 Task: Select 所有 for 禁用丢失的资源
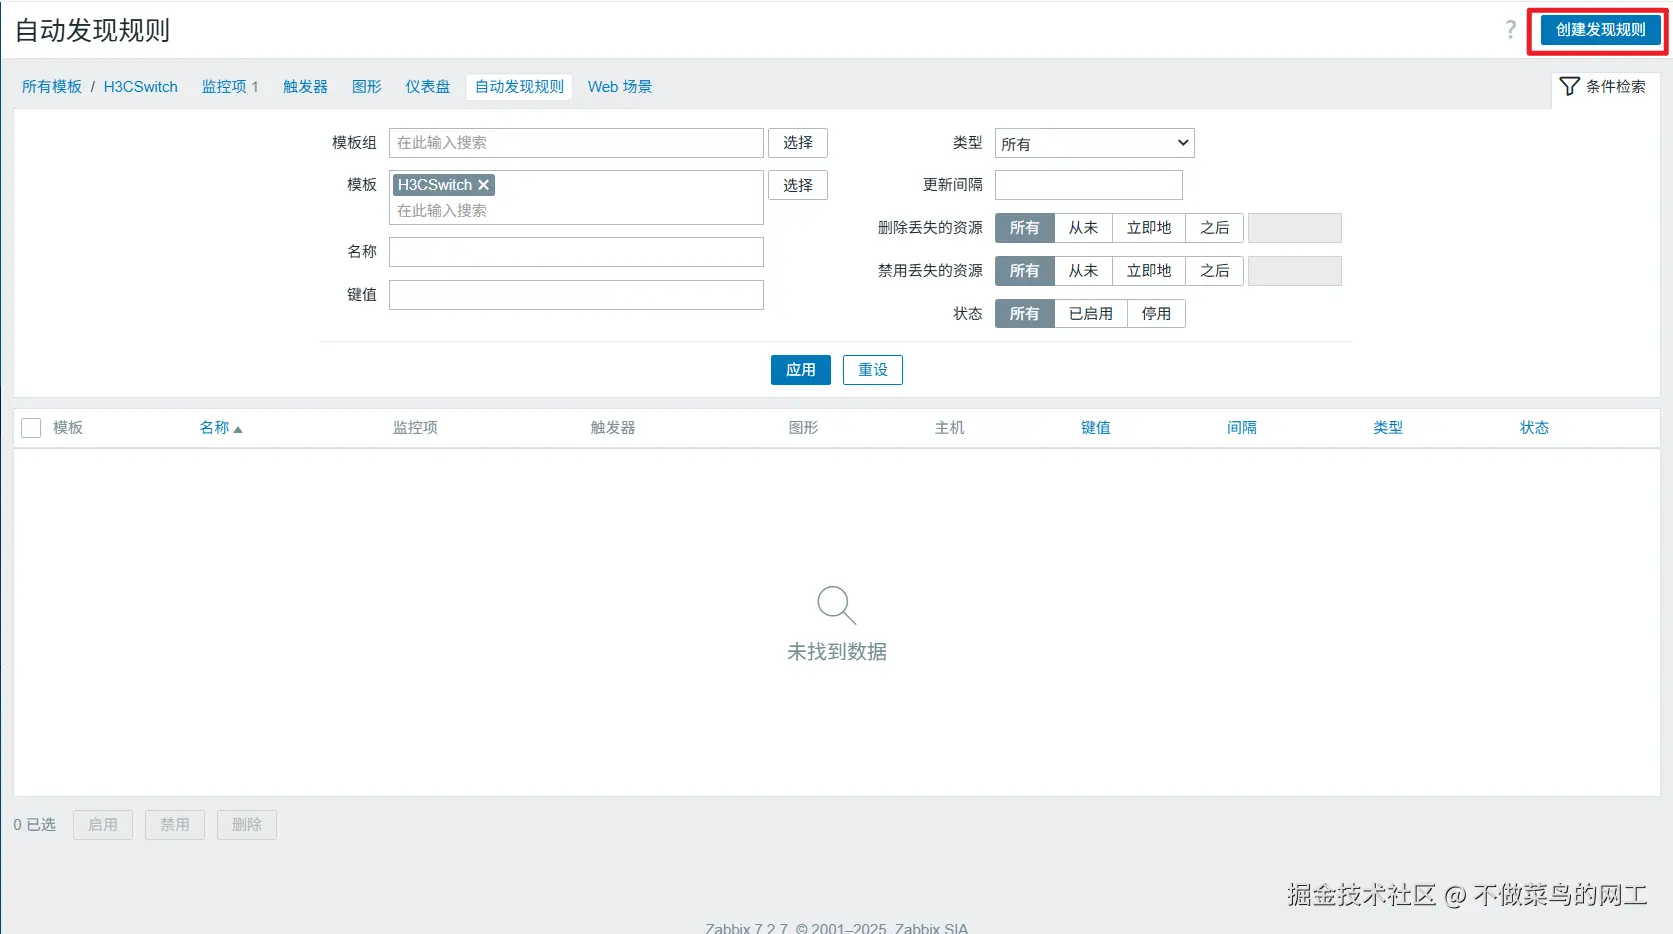pos(1024,271)
